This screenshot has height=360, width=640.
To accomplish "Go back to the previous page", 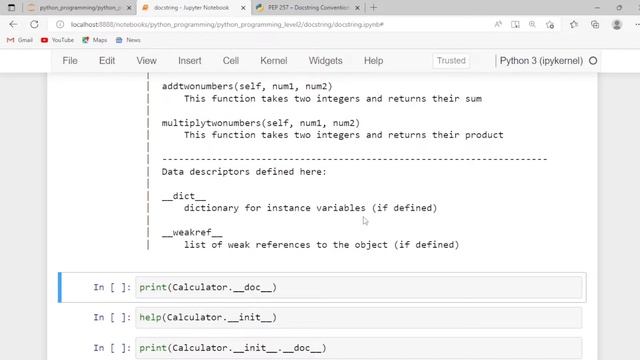I will point(13,24).
